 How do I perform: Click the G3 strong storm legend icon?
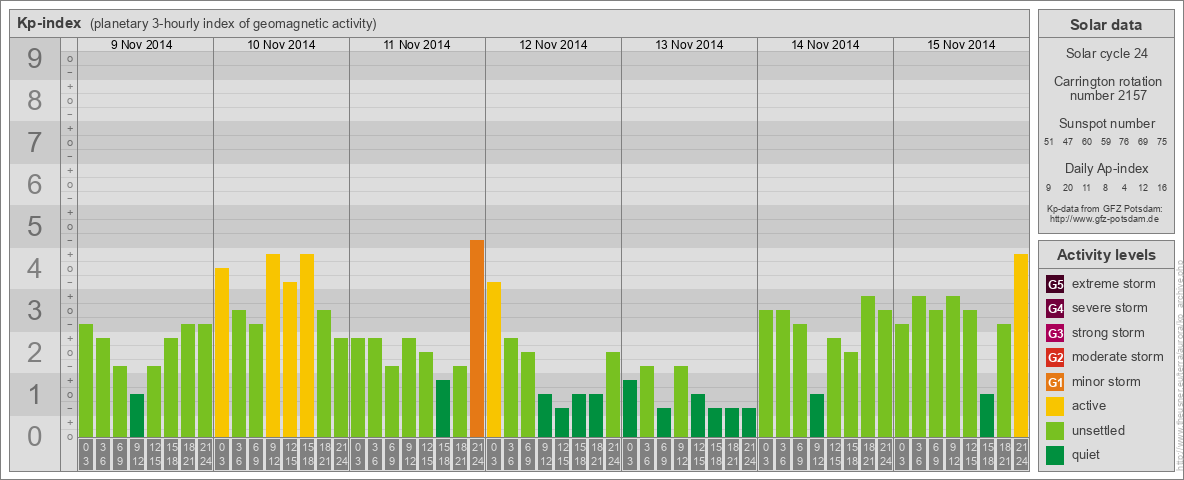pyautogui.click(x=1055, y=333)
